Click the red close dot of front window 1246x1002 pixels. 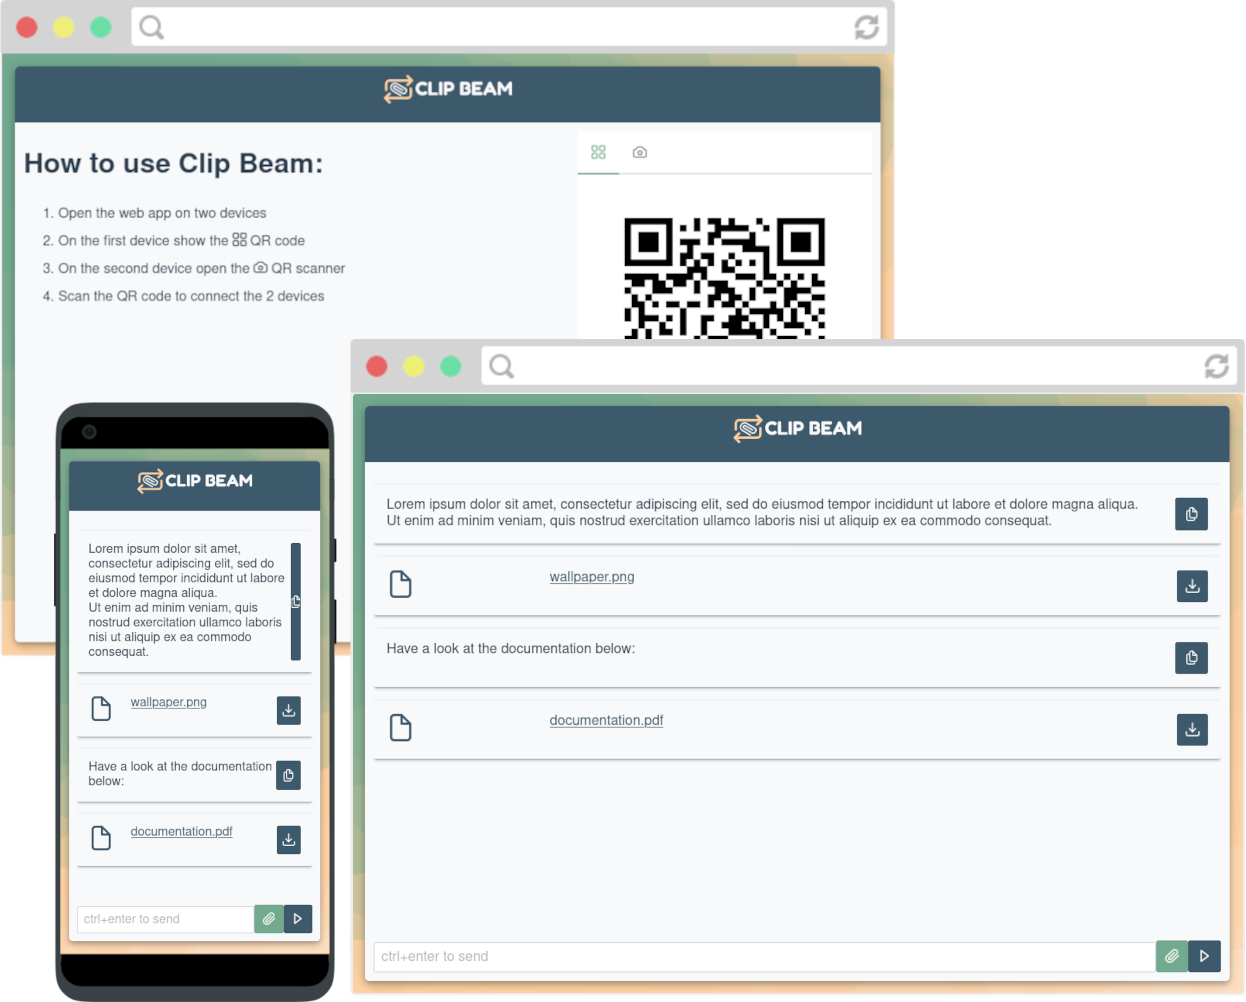[377, 366]
